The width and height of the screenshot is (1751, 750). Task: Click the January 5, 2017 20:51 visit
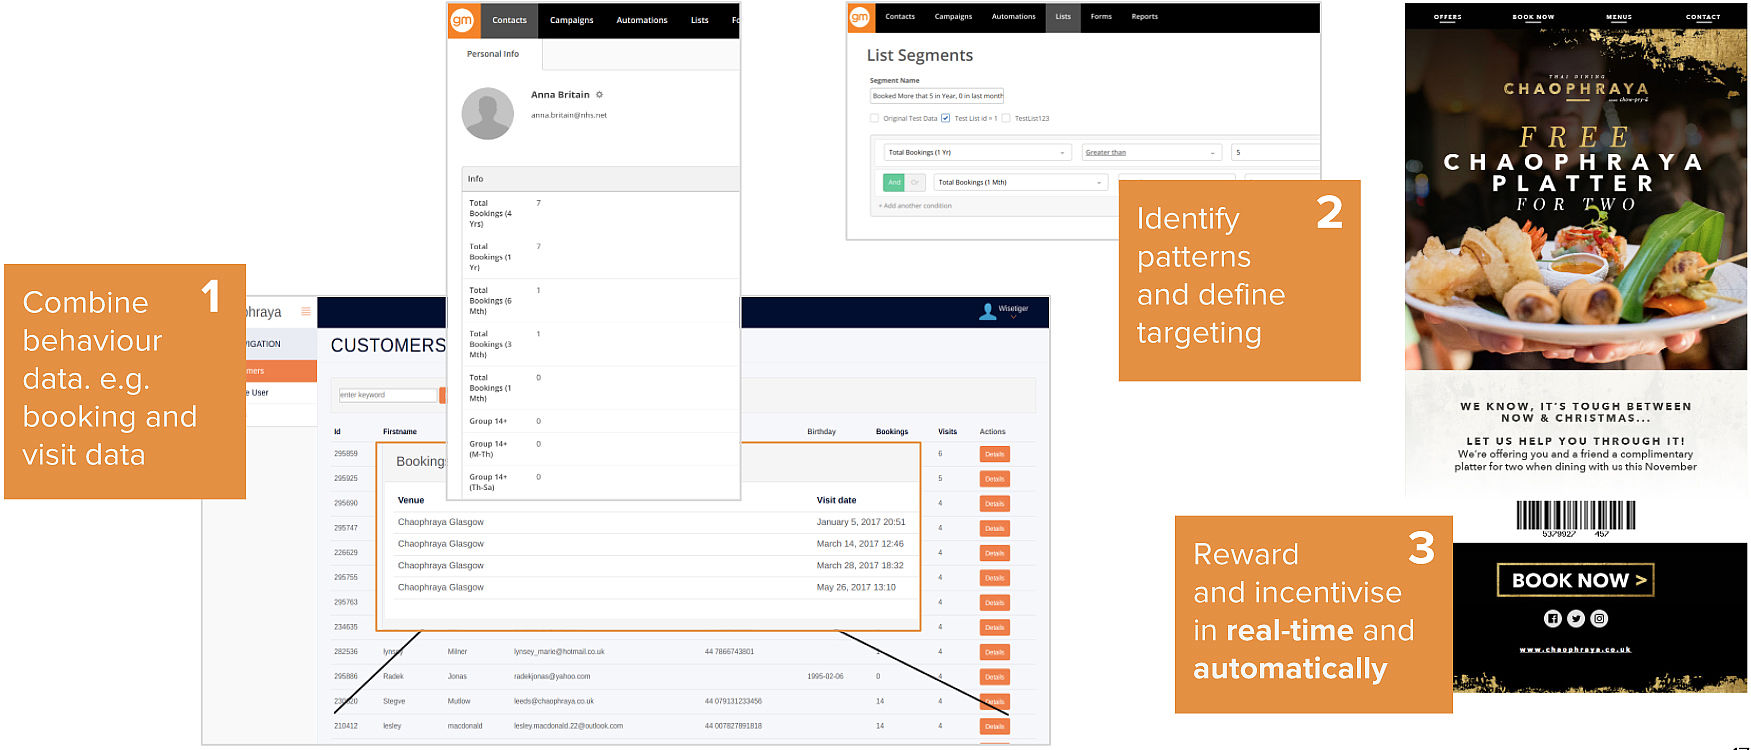pos(861,522)
